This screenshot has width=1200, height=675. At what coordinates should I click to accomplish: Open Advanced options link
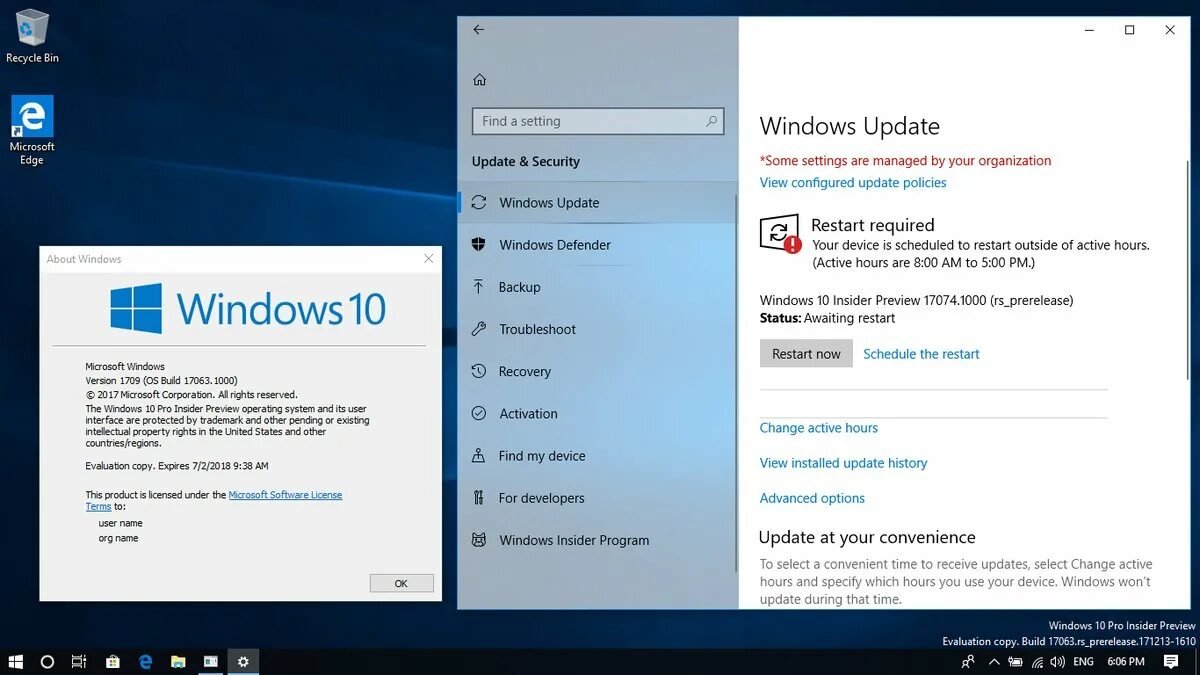pyautogui.click(x=812, y=498)
